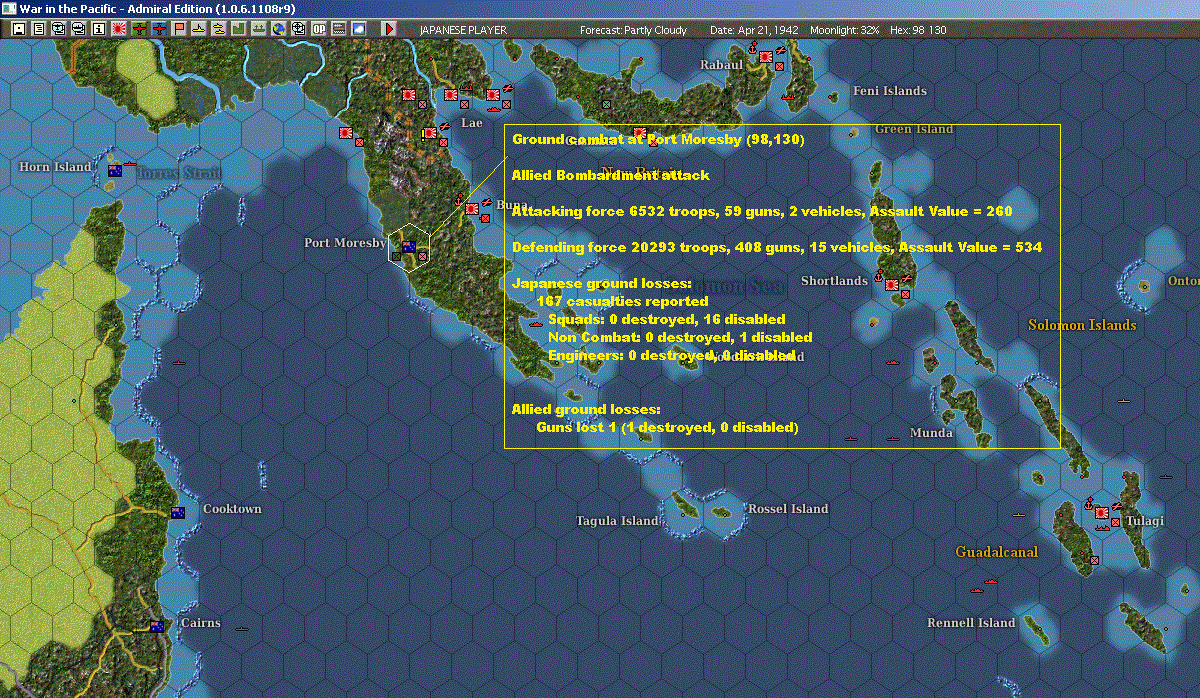Click the Forecast: Partly Cloudy status text
1200x698 pixels.
(x=634, y=30)
